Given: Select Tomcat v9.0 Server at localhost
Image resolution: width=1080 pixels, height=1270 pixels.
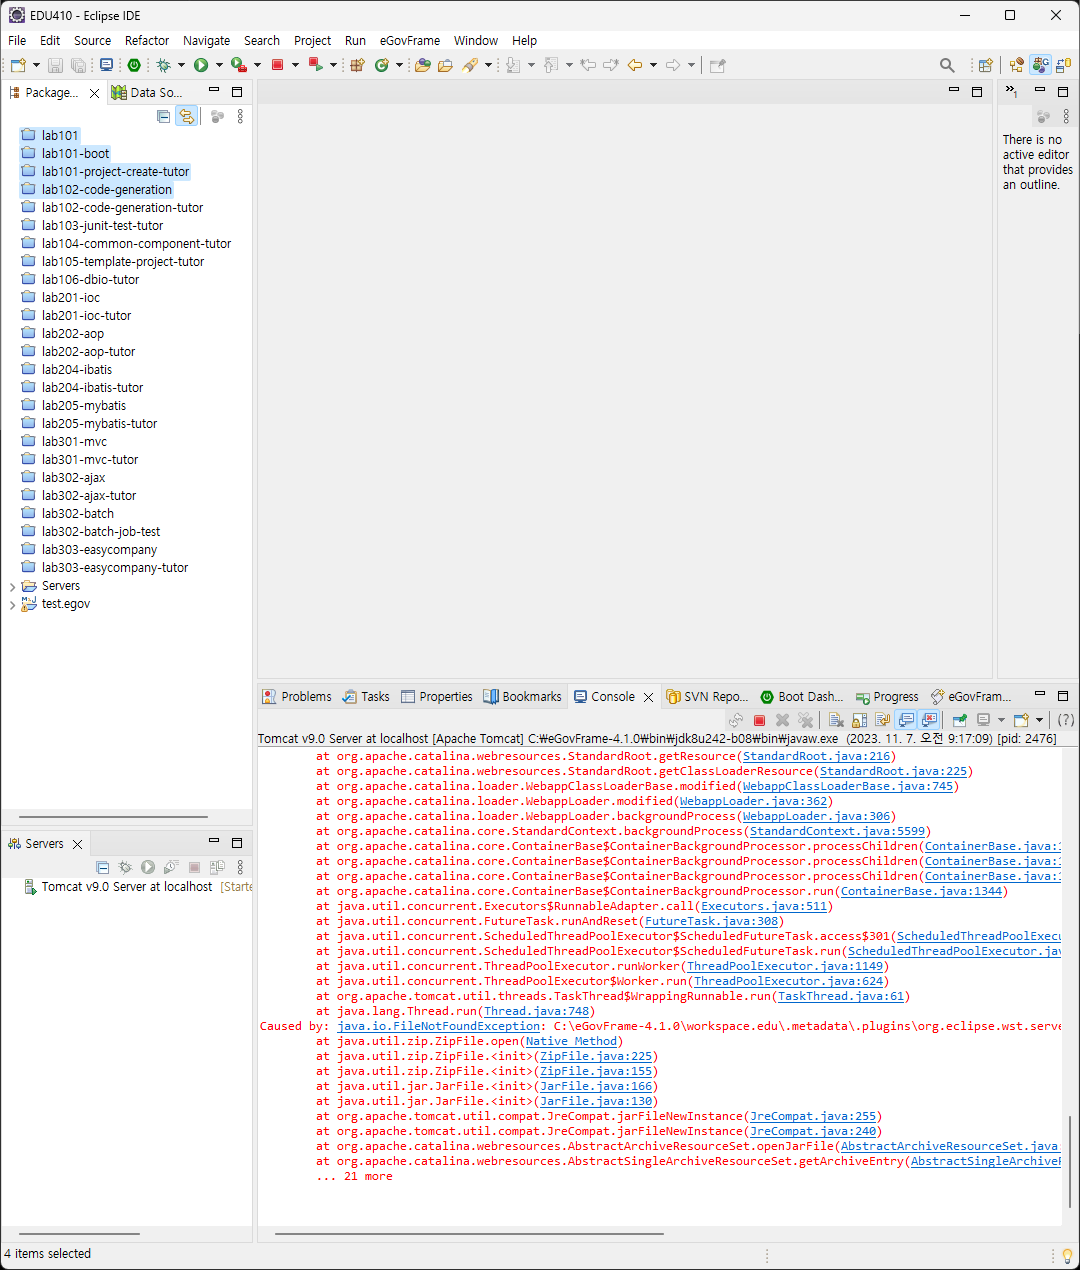Looking at the screenshot, I should (x=126, y=887).
